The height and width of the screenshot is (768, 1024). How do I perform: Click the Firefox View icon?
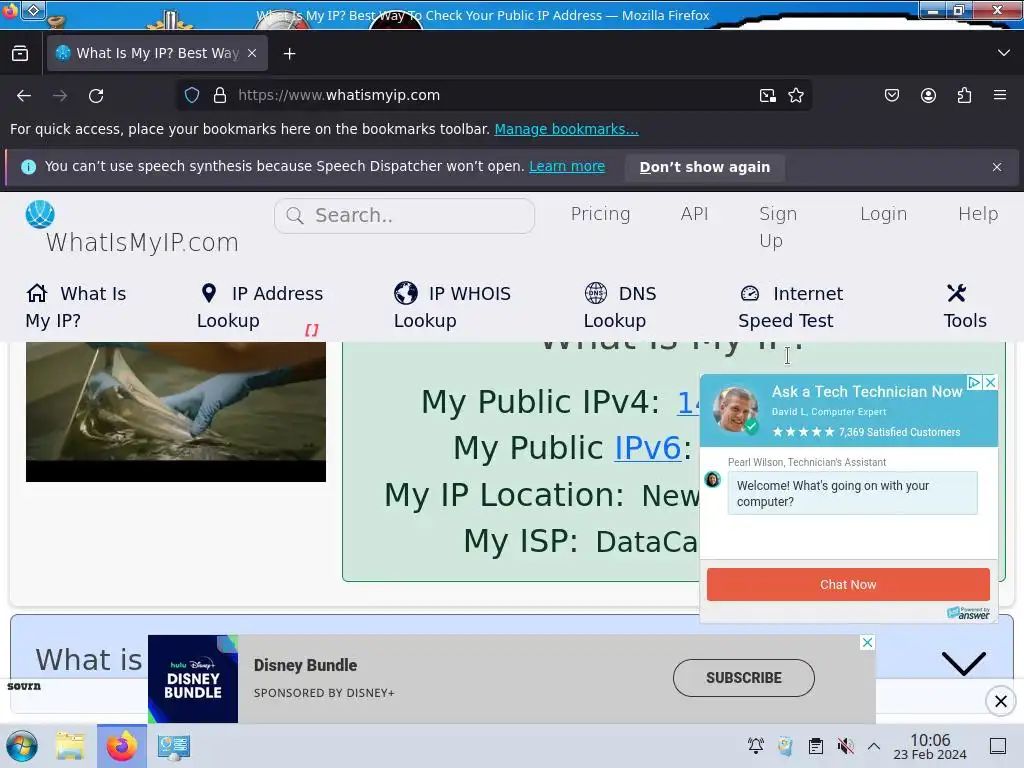[20, 54]
